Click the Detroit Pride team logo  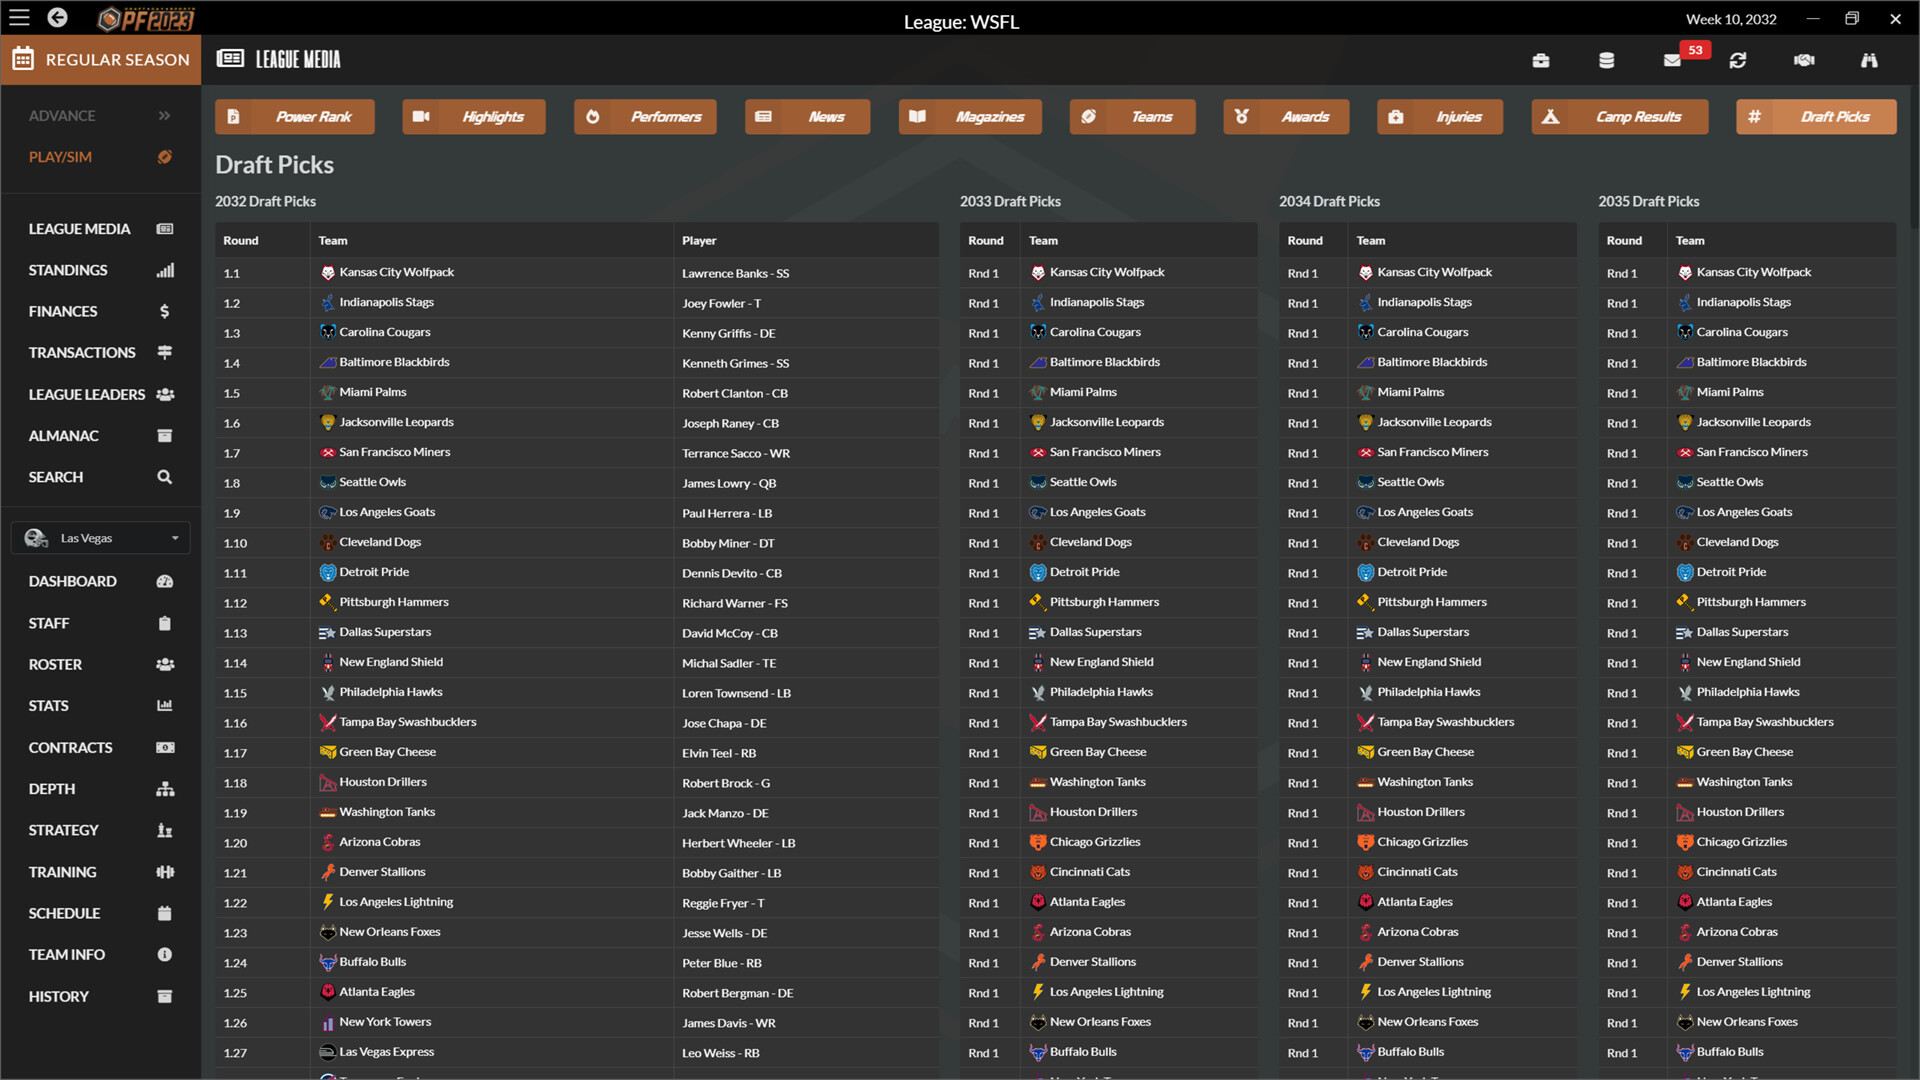click(x=328, y=572)
